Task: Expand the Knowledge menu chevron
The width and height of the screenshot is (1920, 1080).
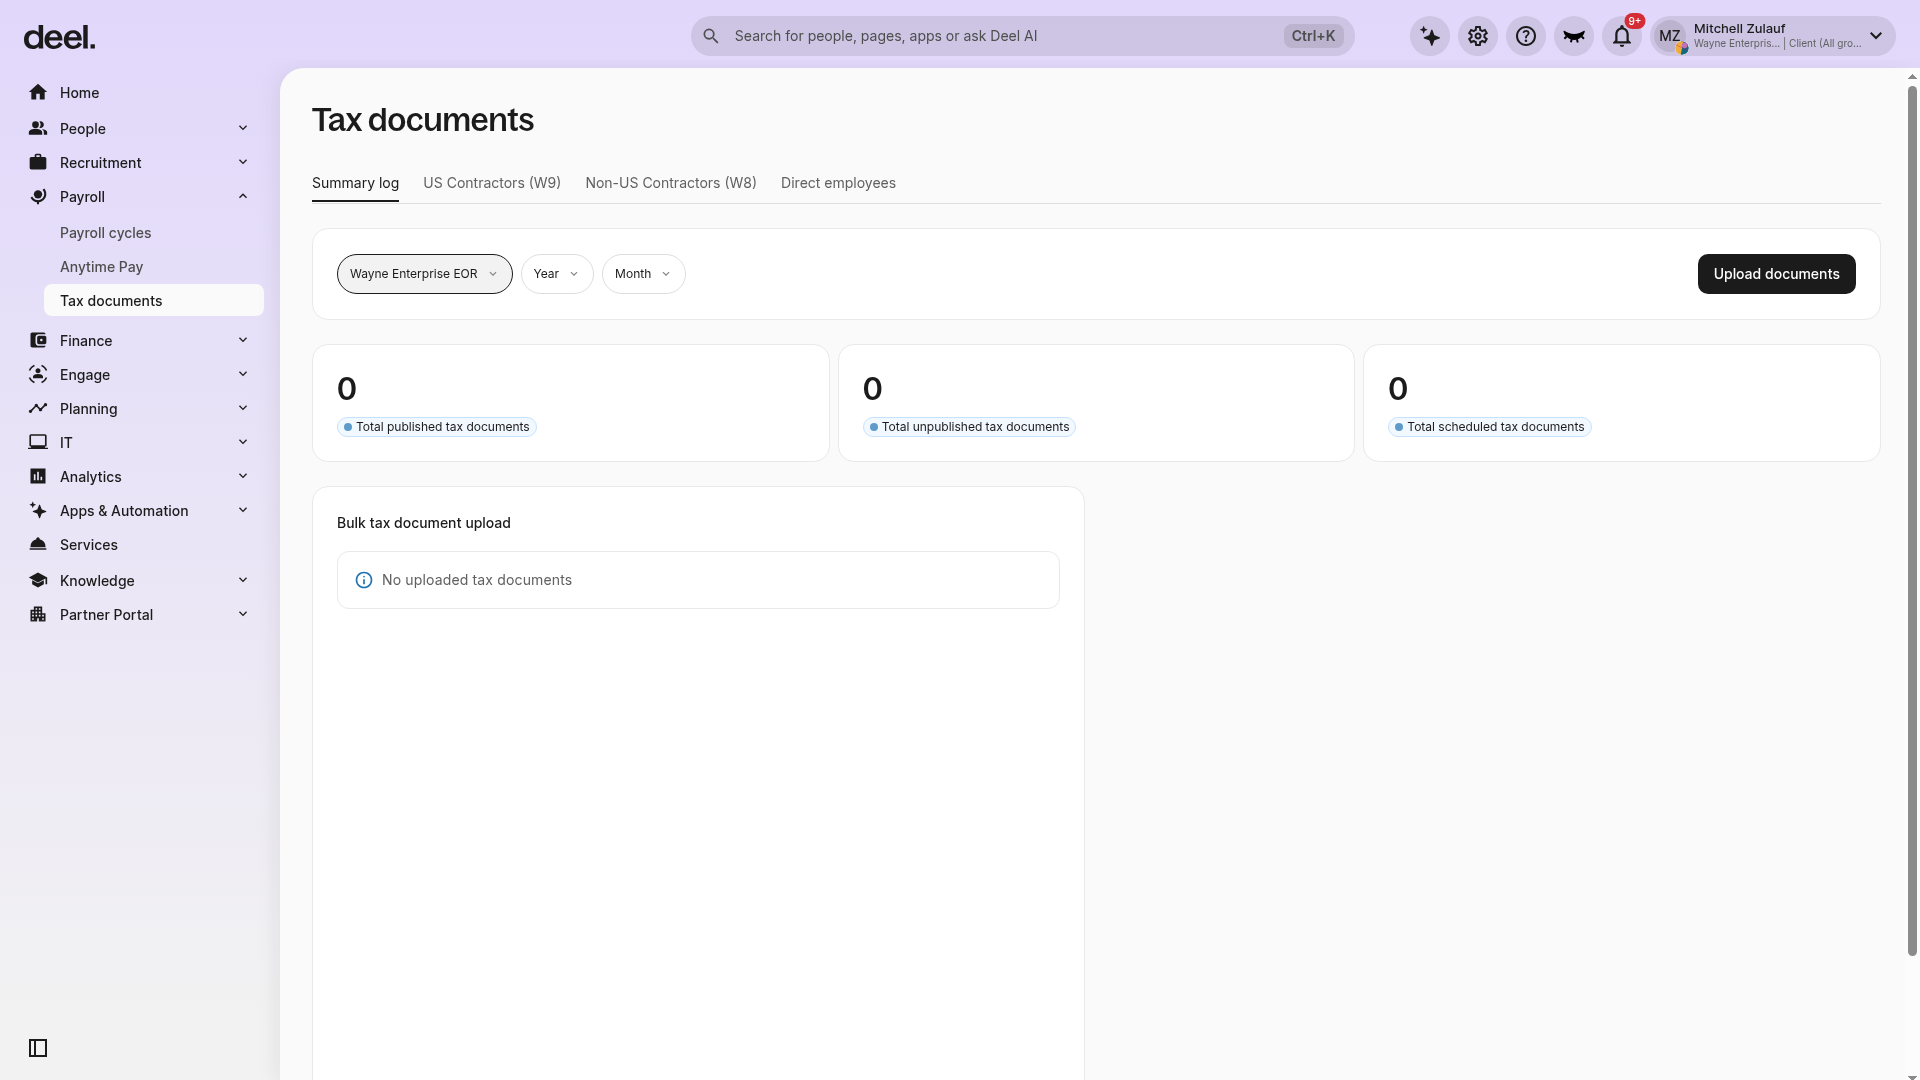Action: 243,580
